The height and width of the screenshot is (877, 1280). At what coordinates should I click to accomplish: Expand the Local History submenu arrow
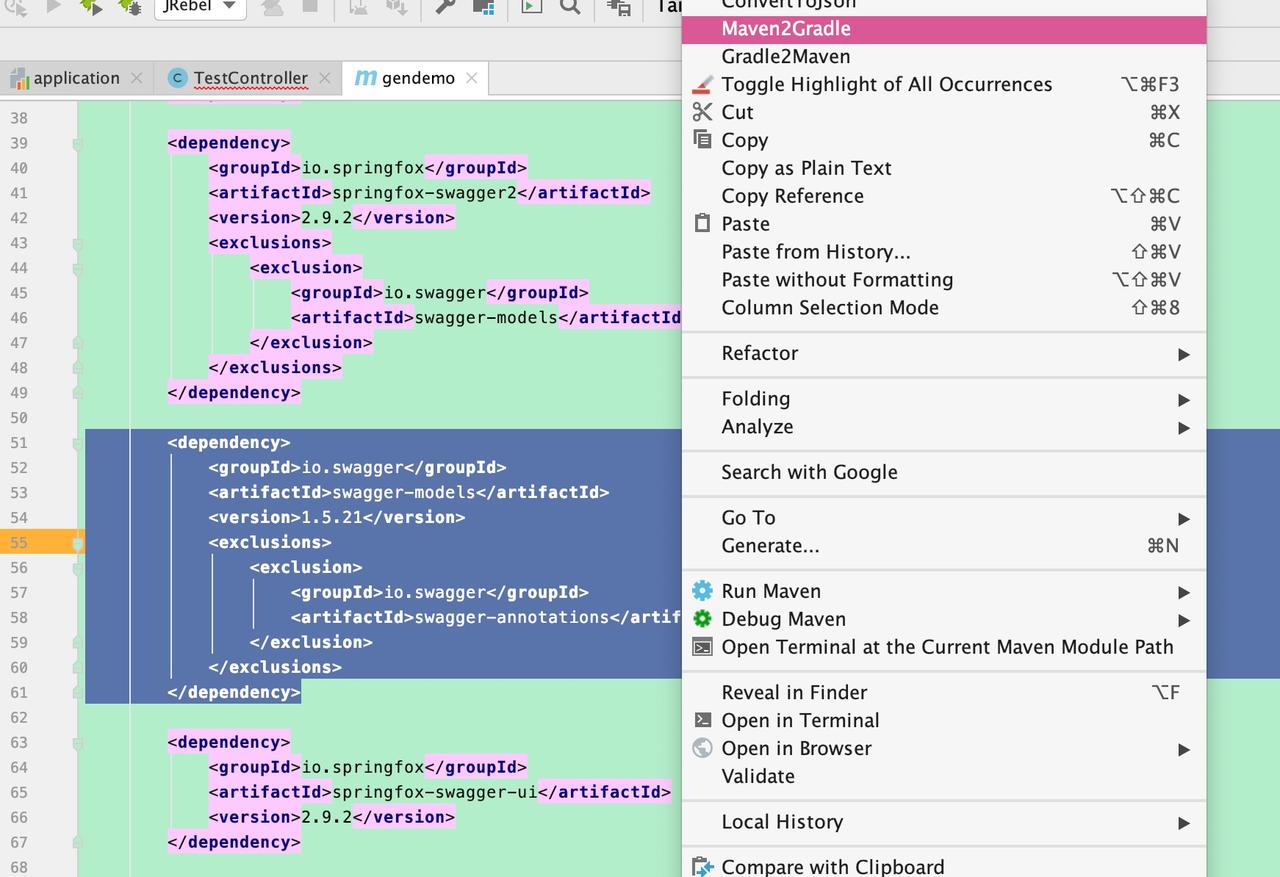(x=1183, y=823)
